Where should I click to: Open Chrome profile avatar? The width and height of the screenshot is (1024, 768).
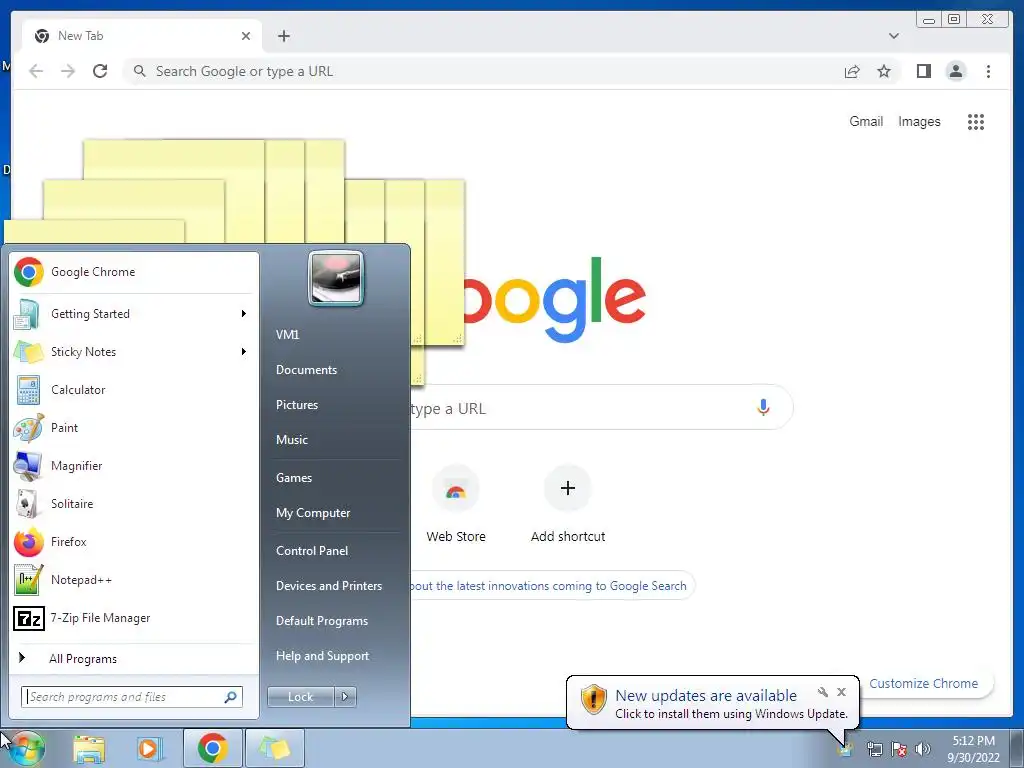click(x=955, y=71)
